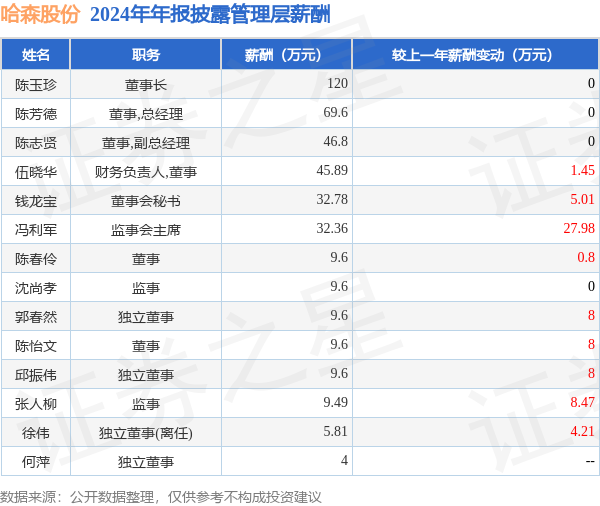Image resolution: width=600 pixels, height=506 pixels.
Task: Click the salary value 46.8
Action: tap(336, 142)
